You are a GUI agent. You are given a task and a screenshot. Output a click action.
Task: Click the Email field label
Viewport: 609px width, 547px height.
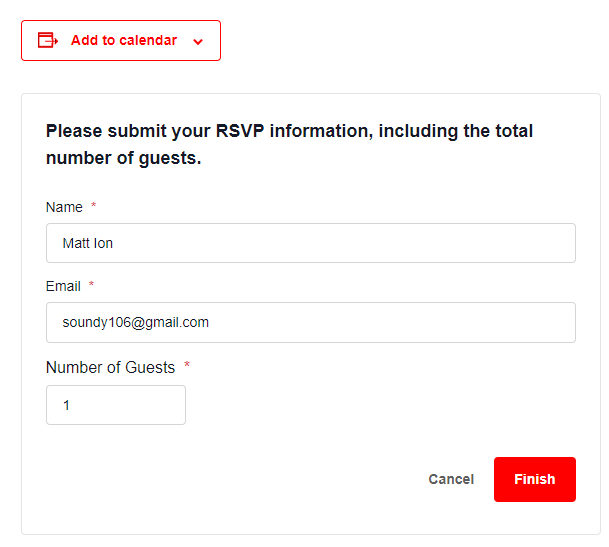63,286
